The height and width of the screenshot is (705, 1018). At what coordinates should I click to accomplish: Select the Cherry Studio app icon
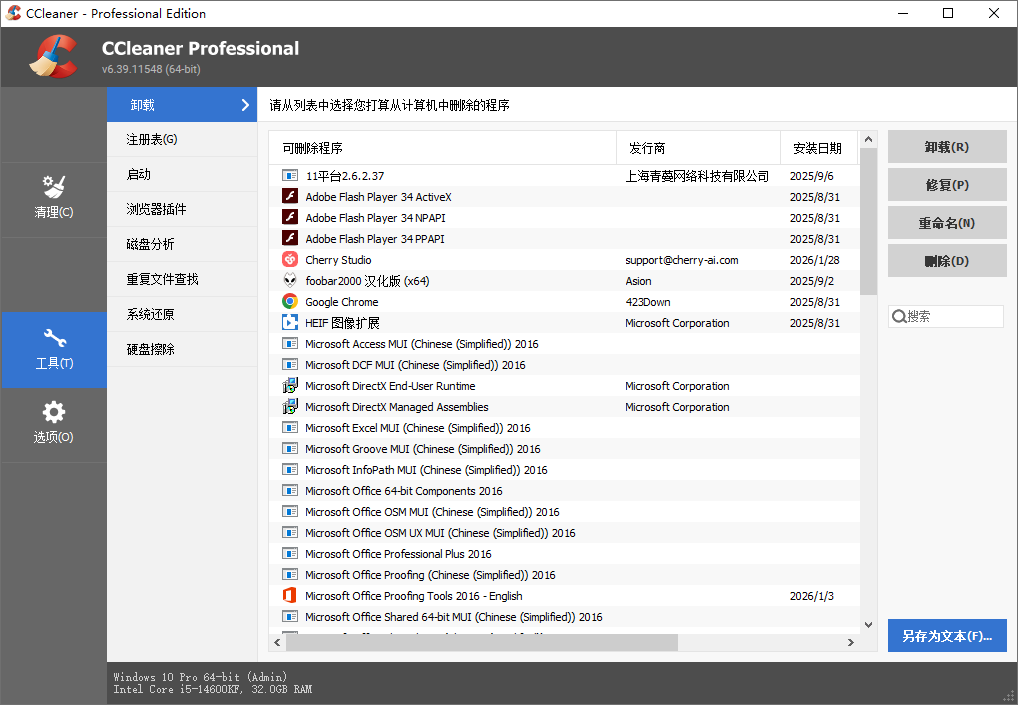(x=290, y=260)
